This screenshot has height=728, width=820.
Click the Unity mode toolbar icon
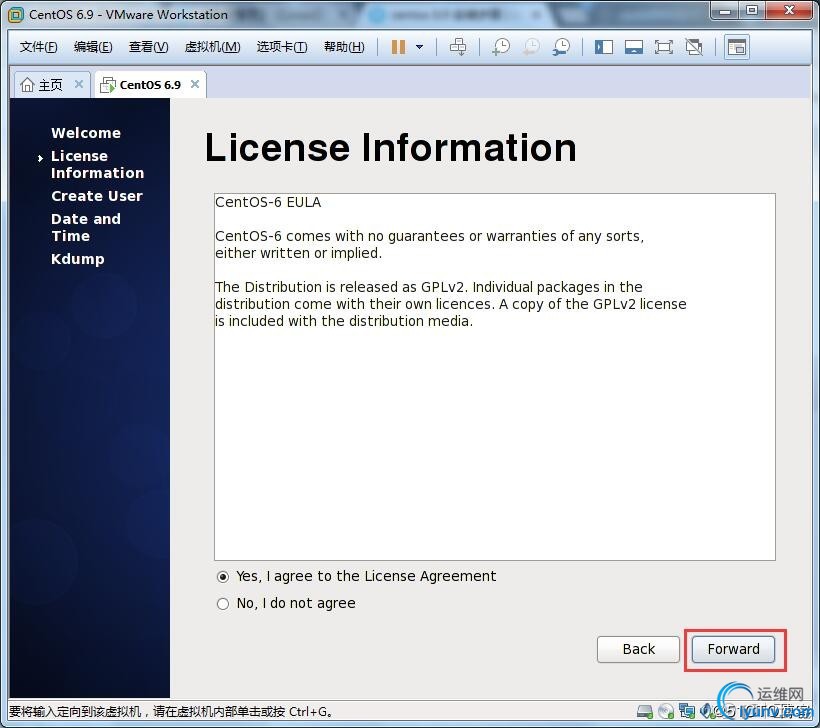click(x=694, y=47)
